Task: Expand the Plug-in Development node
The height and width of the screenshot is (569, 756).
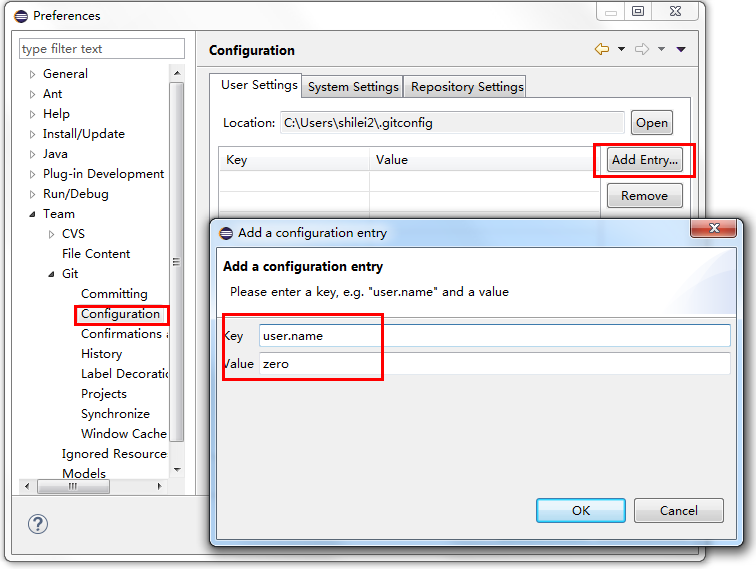Action: (x=32, y=174)
